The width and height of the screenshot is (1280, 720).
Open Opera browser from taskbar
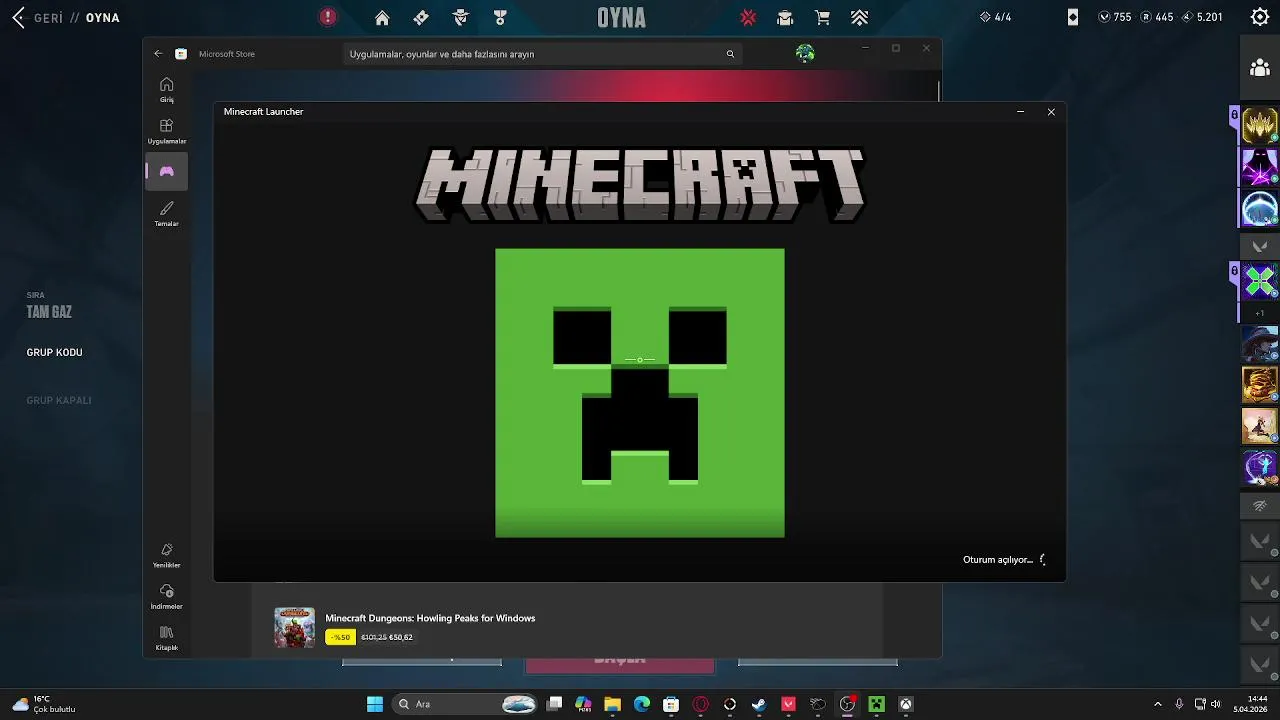[701, 704]
